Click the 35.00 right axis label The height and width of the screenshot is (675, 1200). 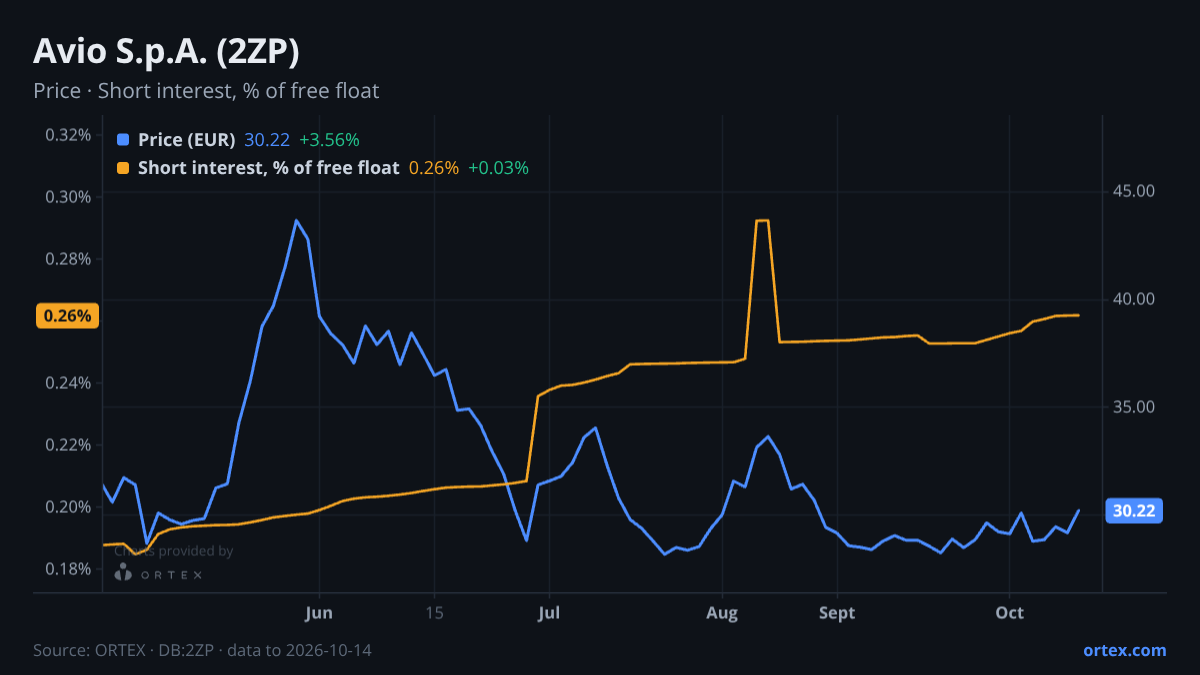[x=1133, y=407]
